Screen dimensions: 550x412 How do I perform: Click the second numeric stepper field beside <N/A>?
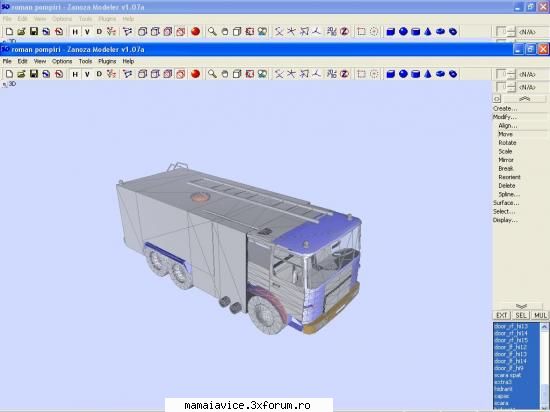505,87
